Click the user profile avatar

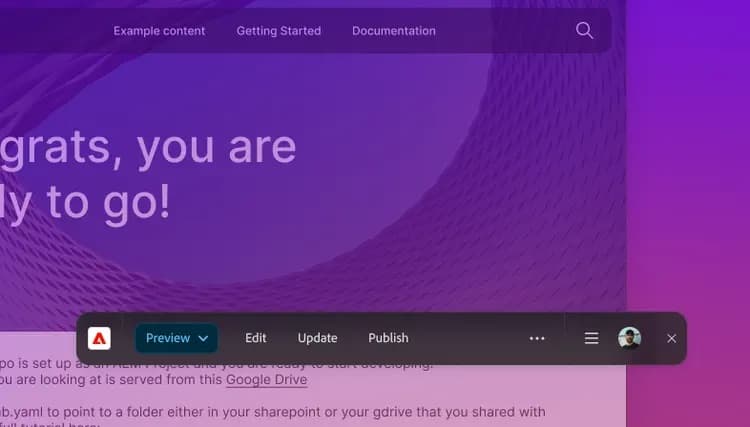[x=629, y=338]
